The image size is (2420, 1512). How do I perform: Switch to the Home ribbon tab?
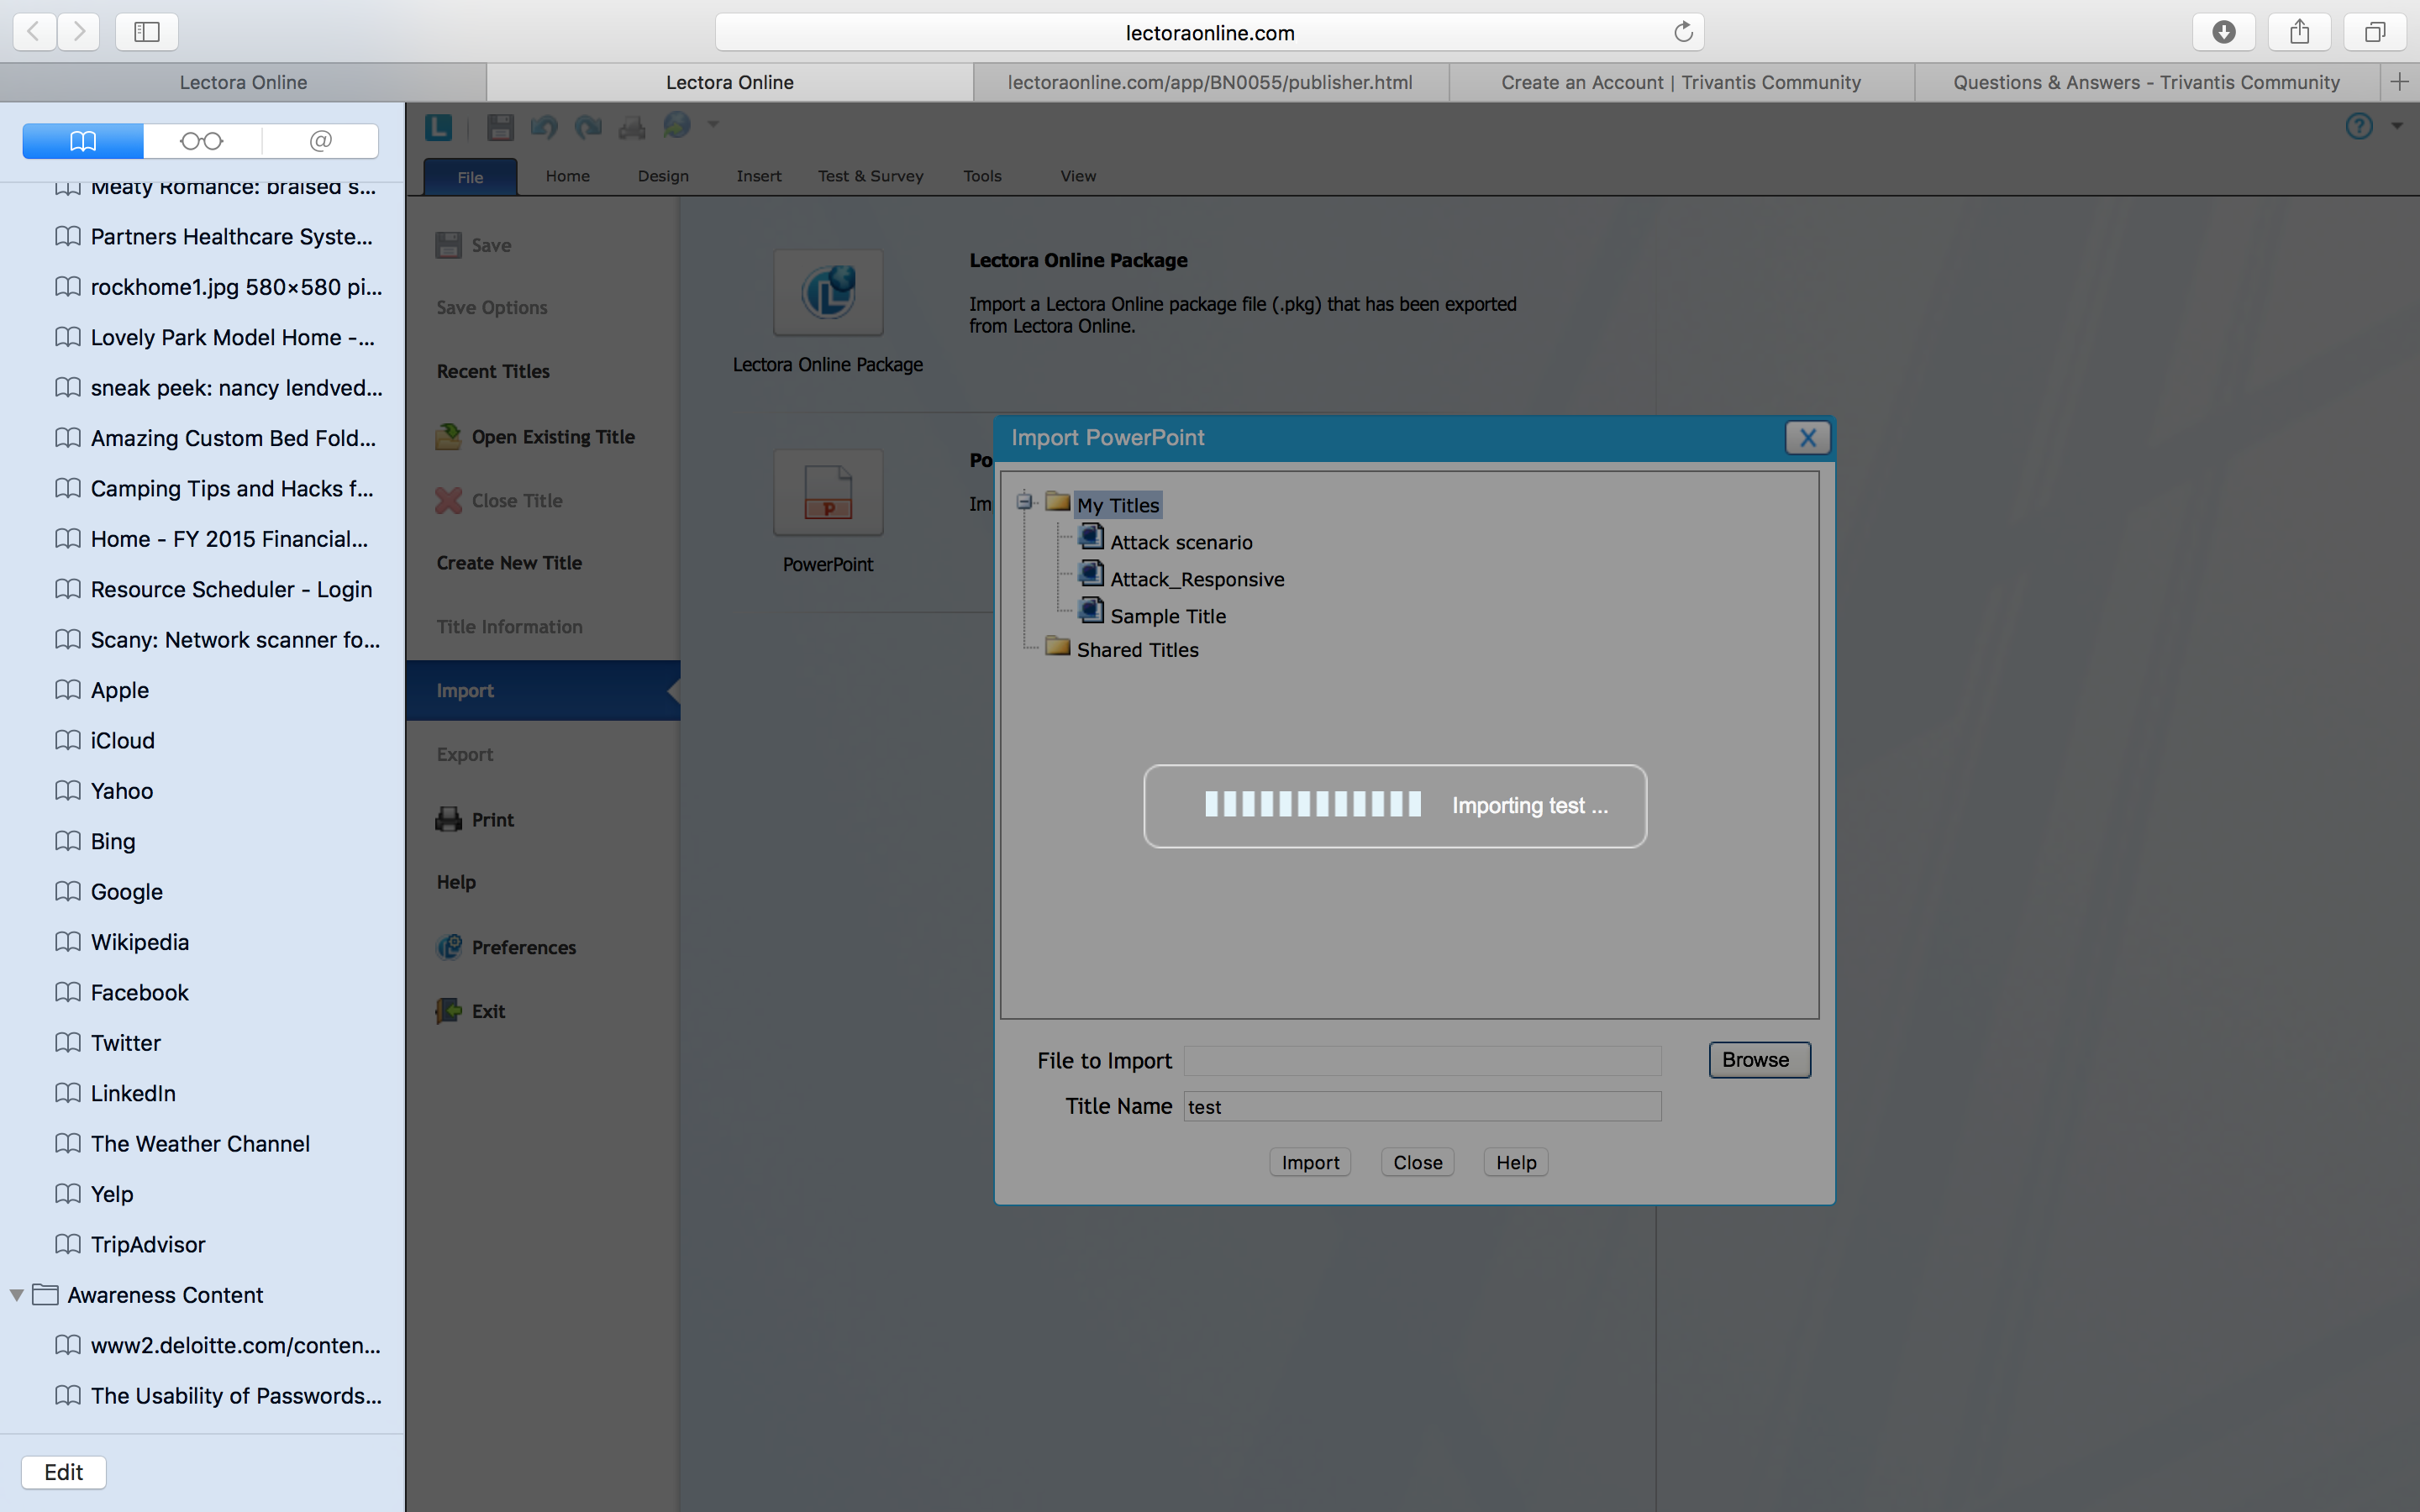click(567, 176)
